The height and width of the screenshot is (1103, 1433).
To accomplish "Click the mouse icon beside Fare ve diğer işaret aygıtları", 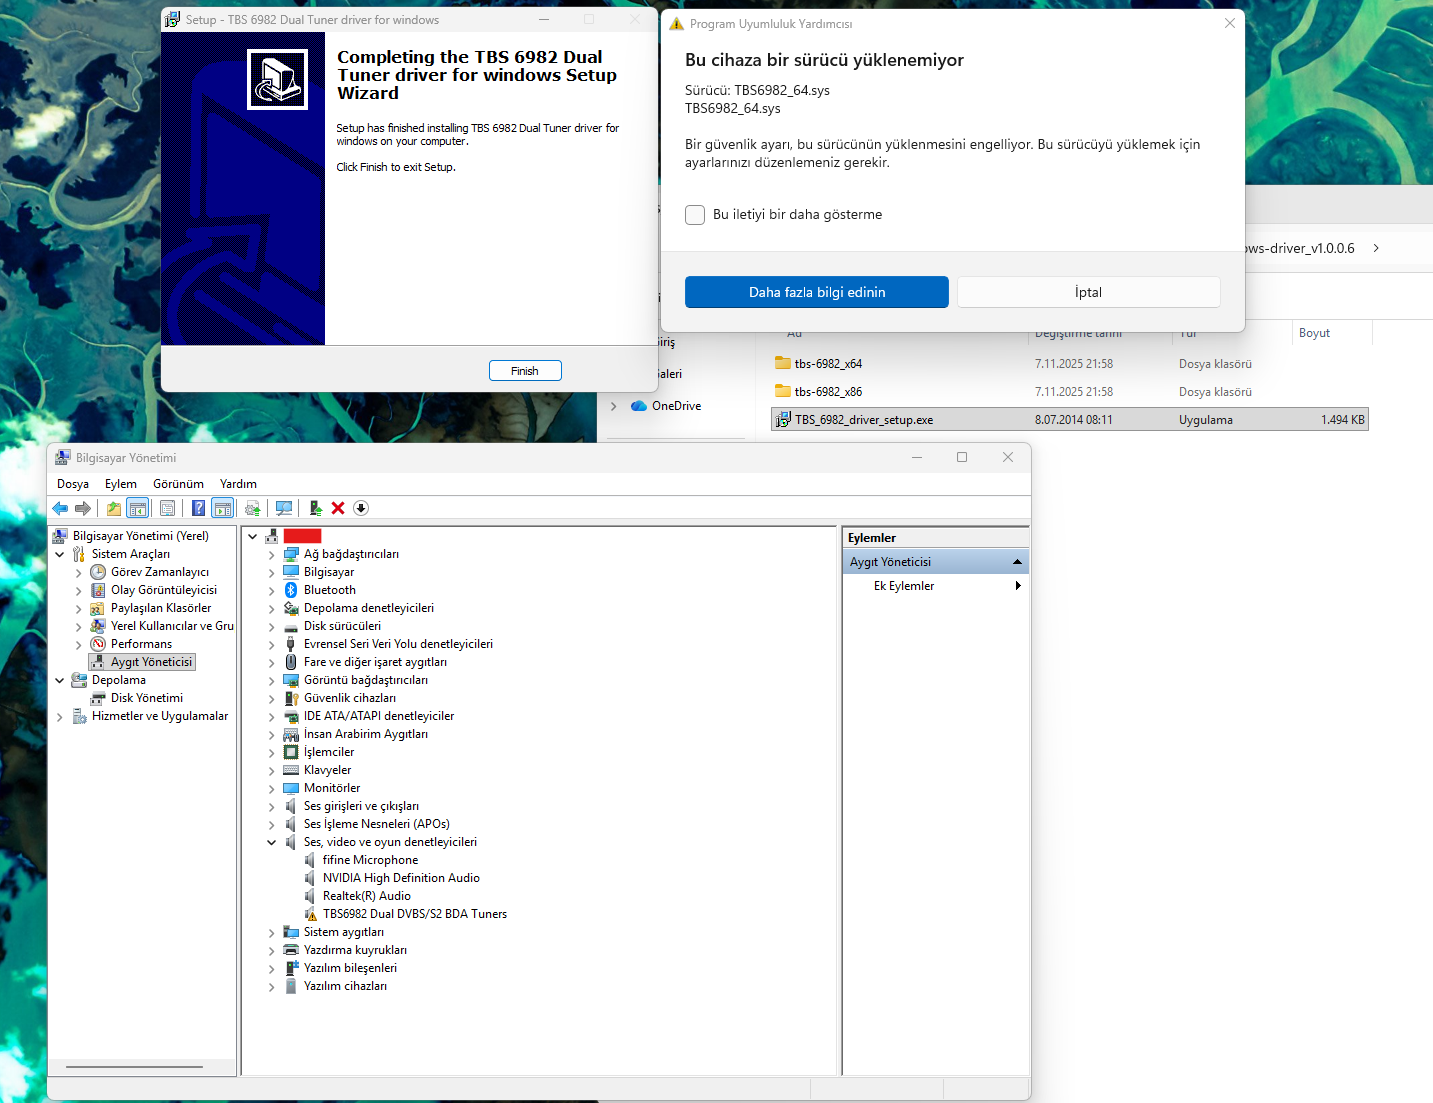I will [291, 662].
